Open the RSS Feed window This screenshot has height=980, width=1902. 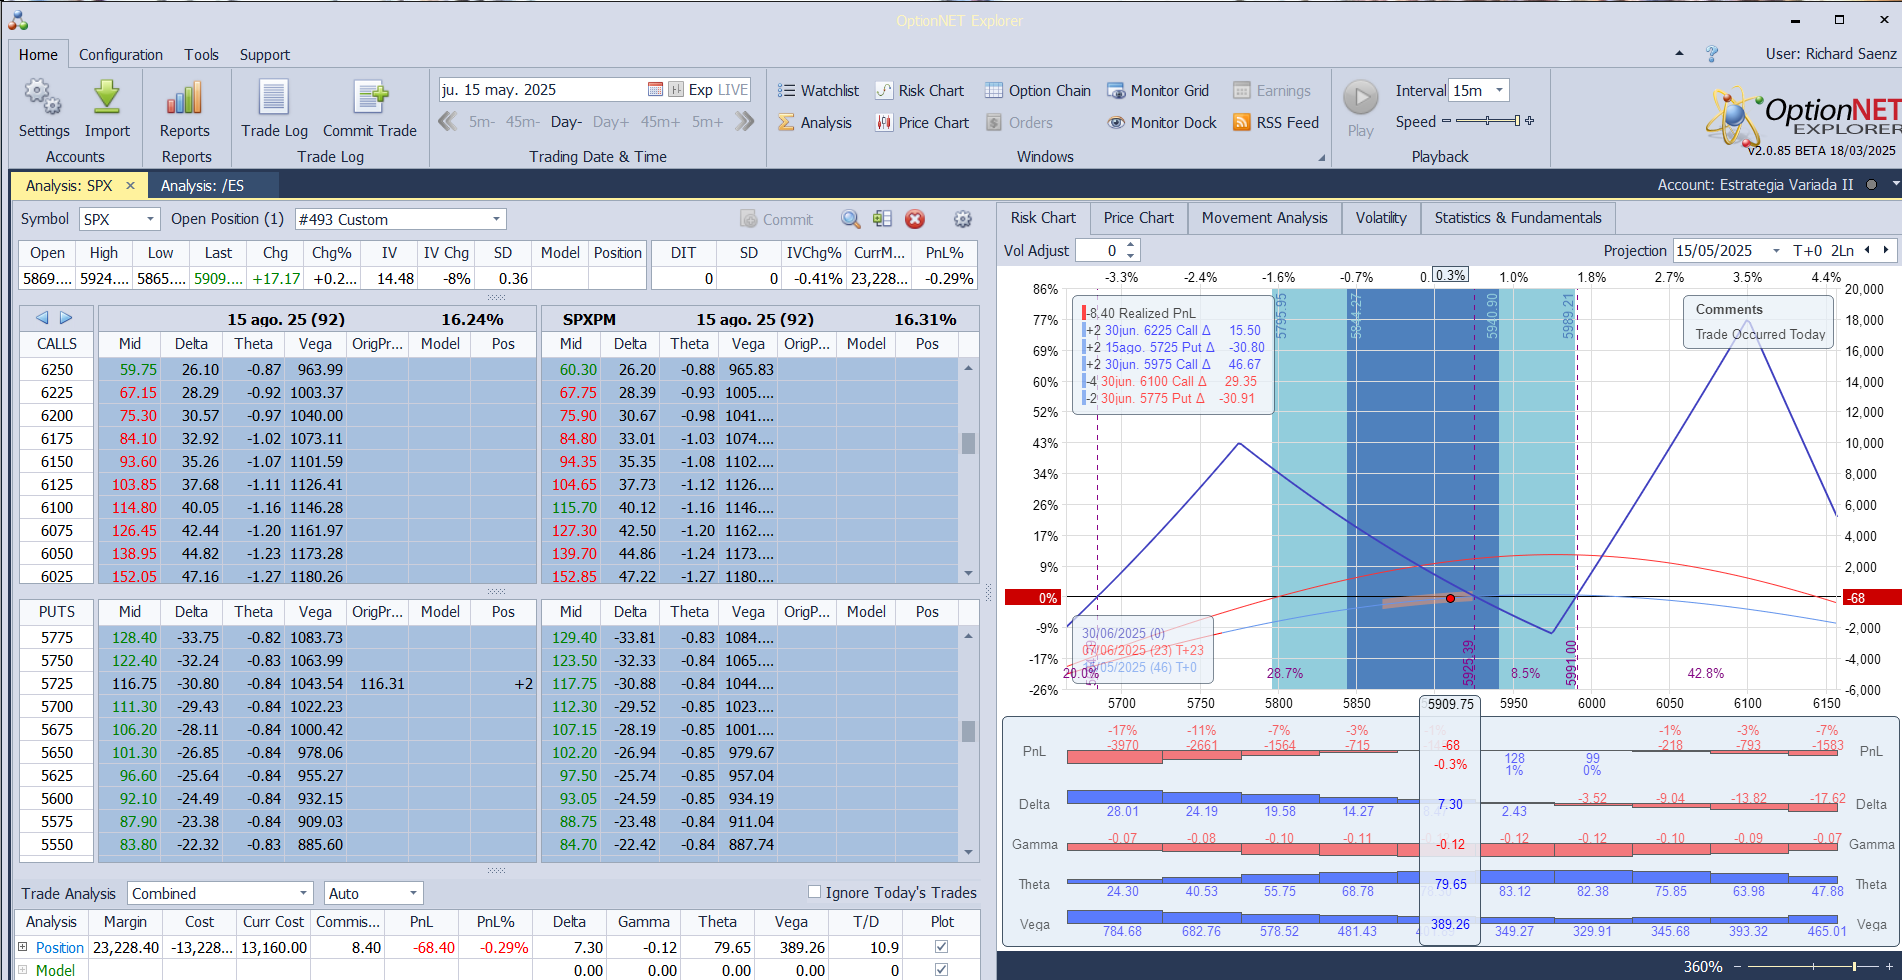(x=1276, y=122)
